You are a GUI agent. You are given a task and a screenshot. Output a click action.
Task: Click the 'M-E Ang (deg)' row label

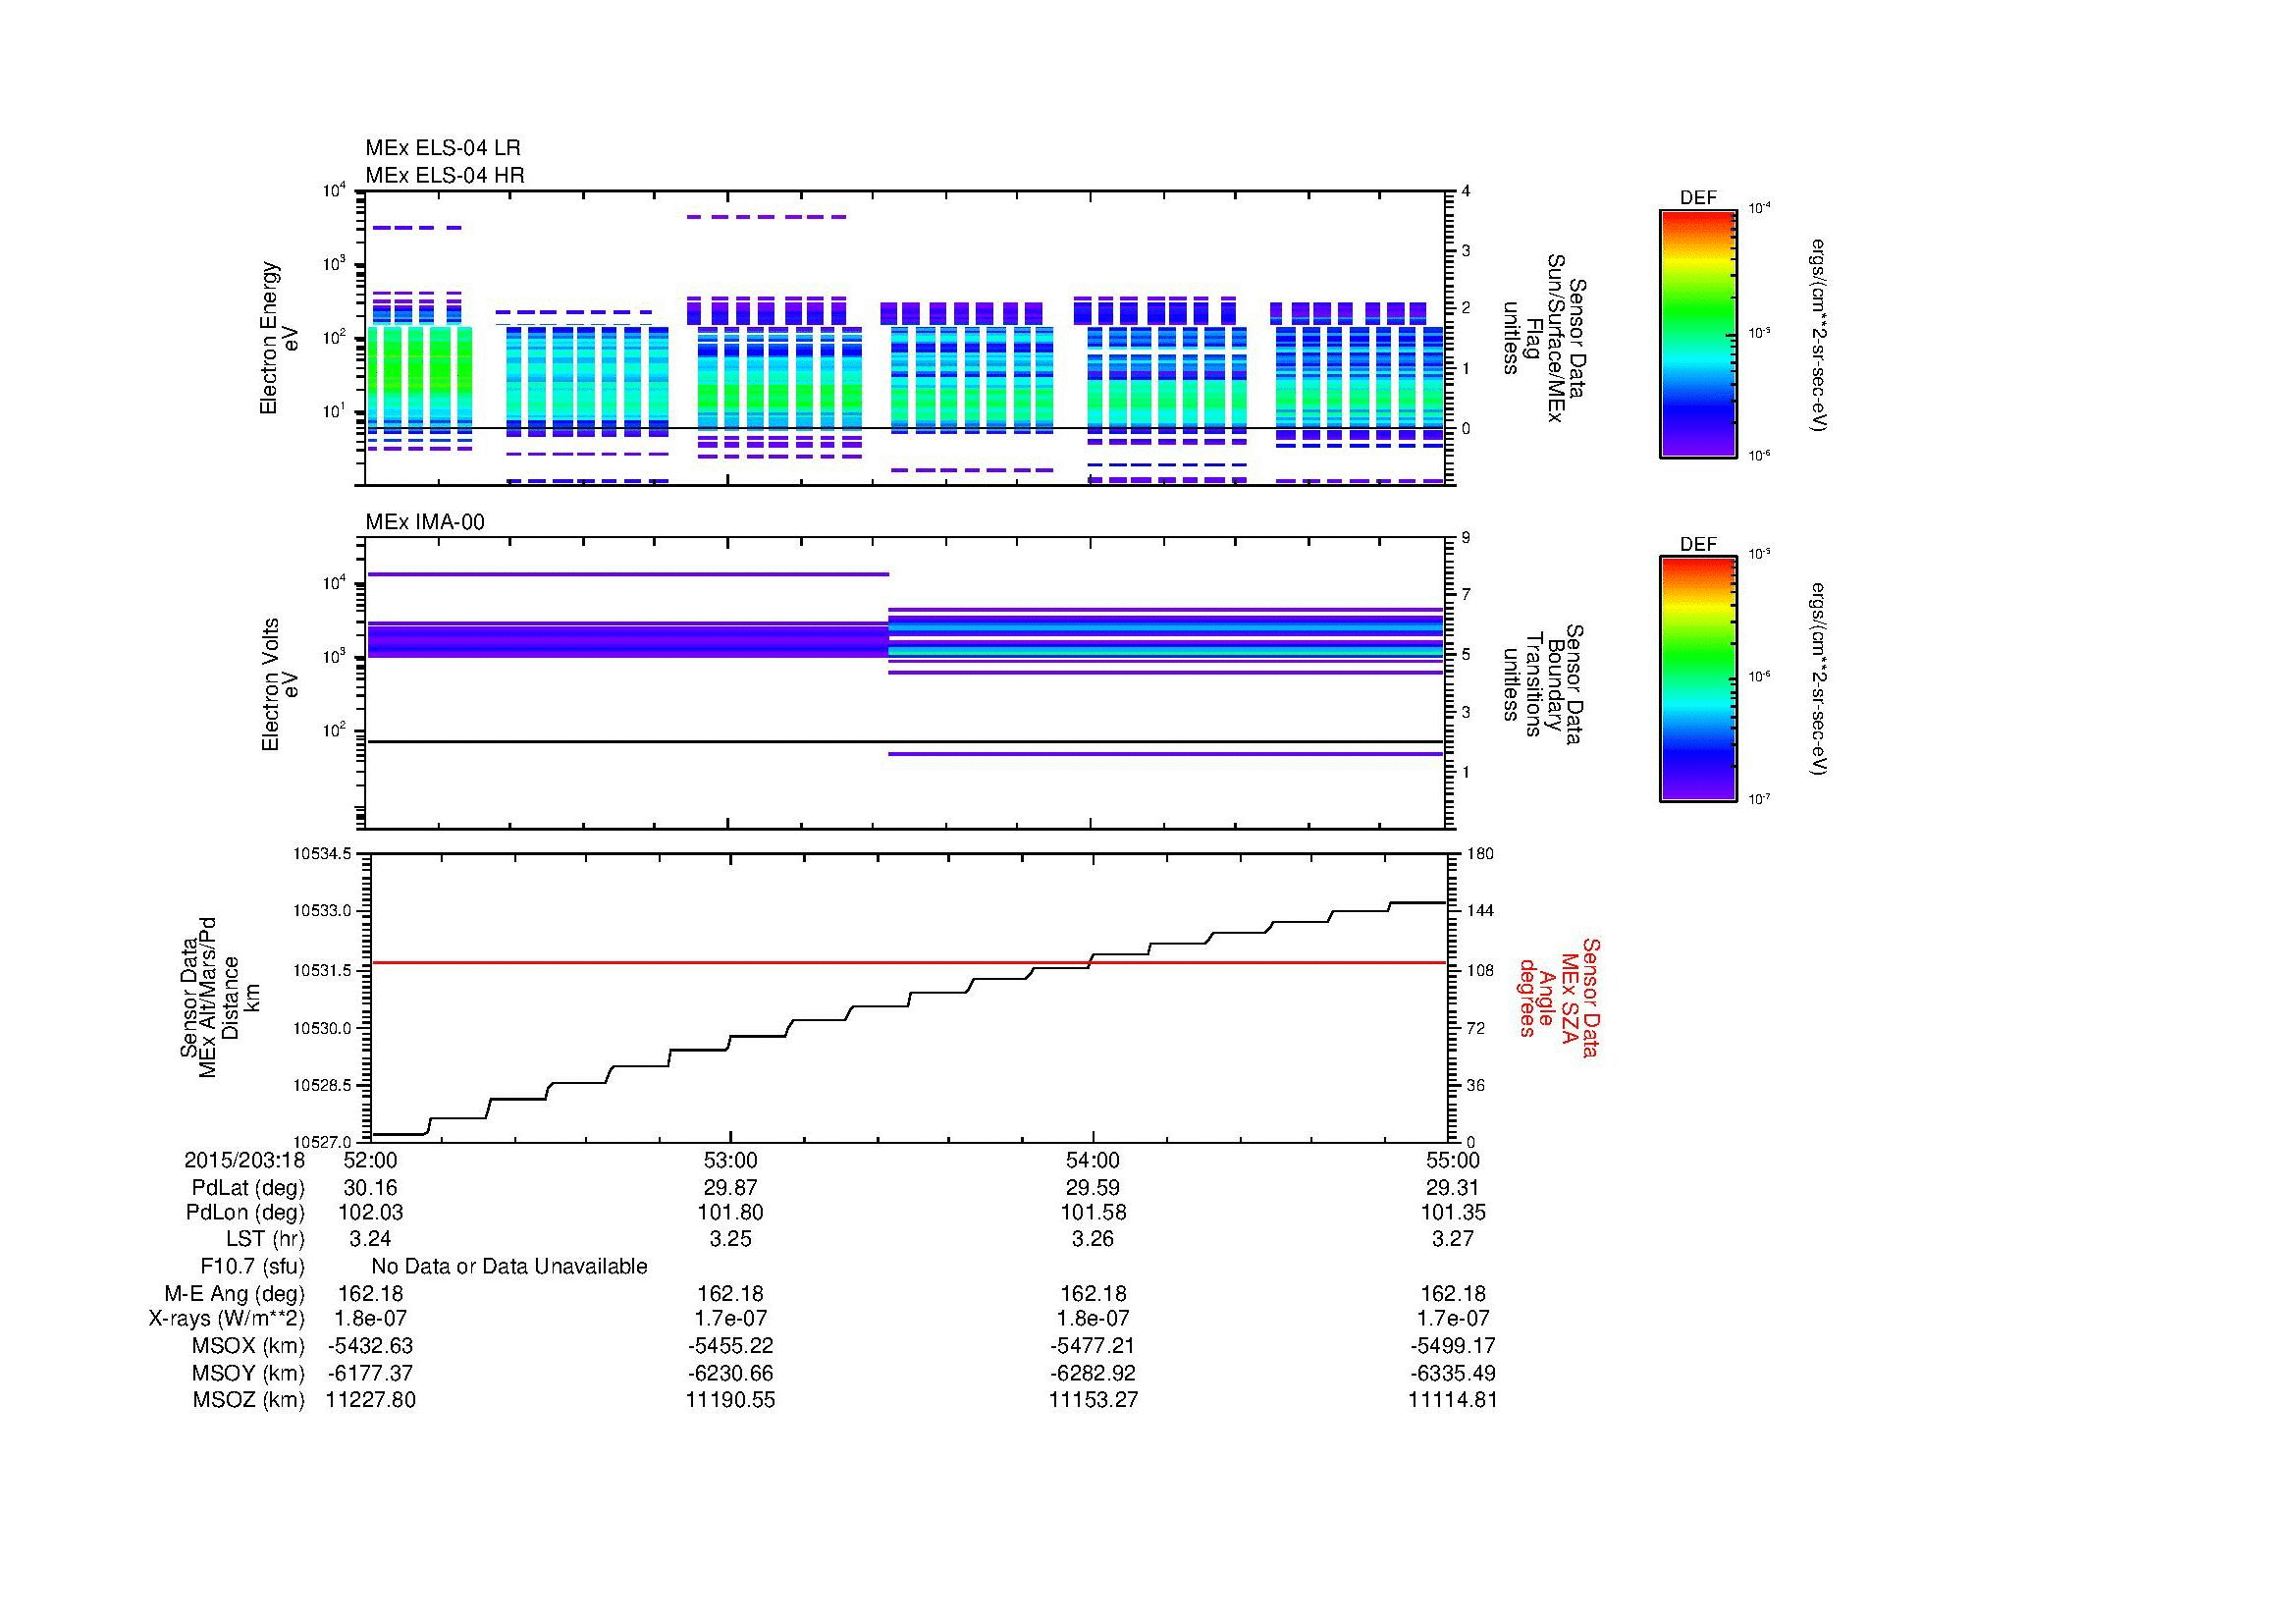coord(234,1294)
